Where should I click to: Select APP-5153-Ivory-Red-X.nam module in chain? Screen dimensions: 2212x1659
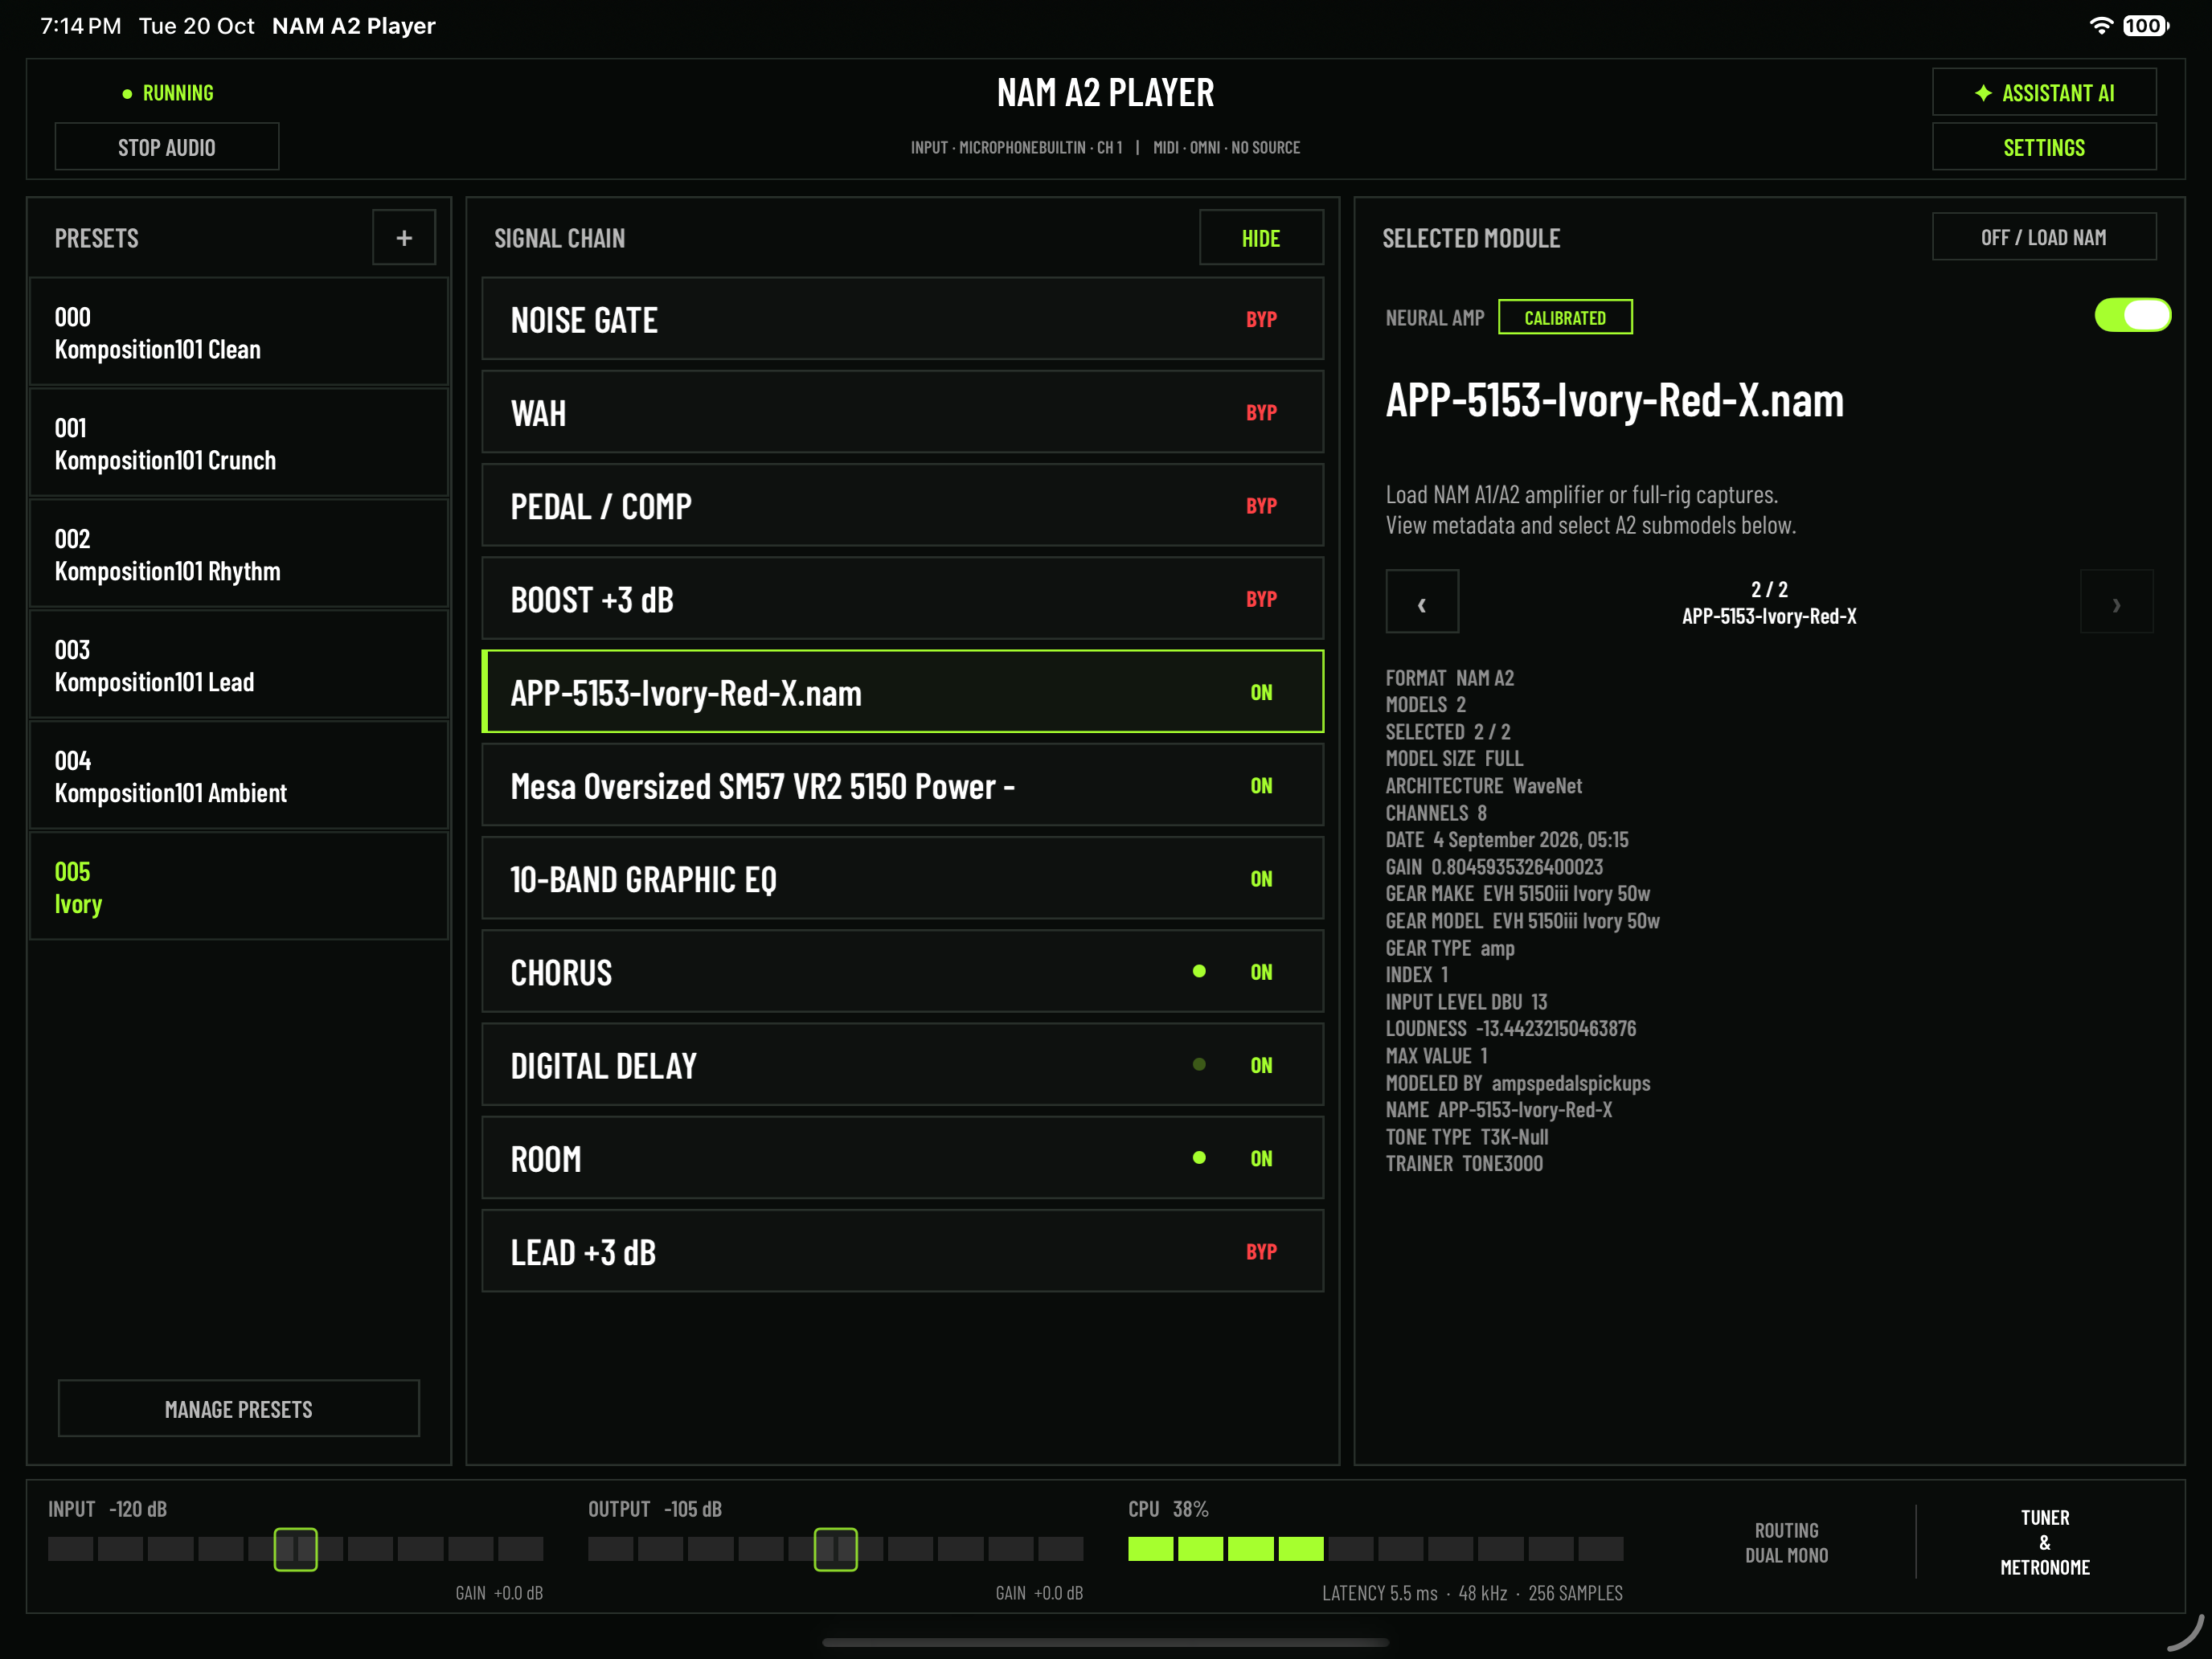pyautogui.click(x=902, y=692)
